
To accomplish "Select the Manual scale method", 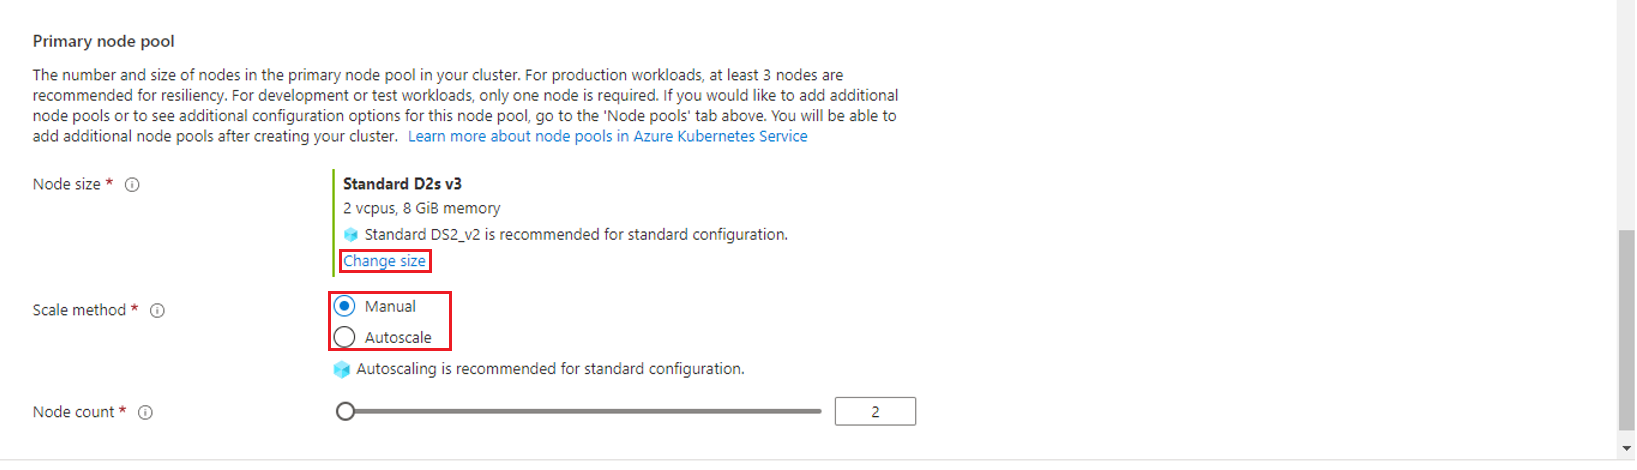I will pos(345,306).
